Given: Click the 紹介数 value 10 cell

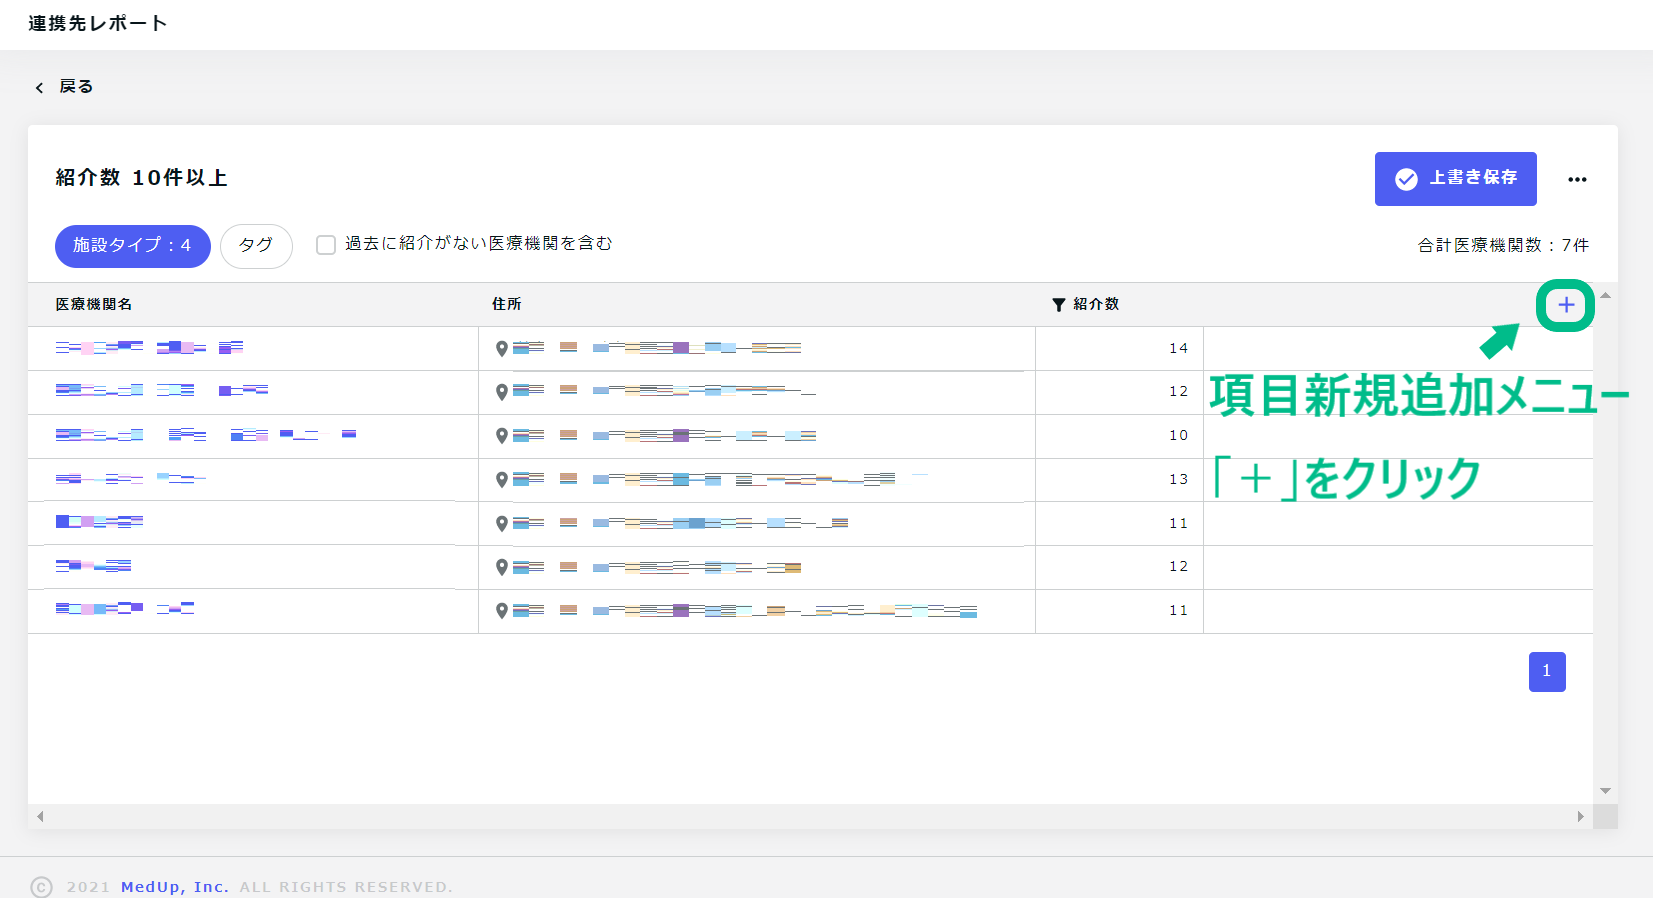Looking at the screenshot, I should pos(1119,435).
